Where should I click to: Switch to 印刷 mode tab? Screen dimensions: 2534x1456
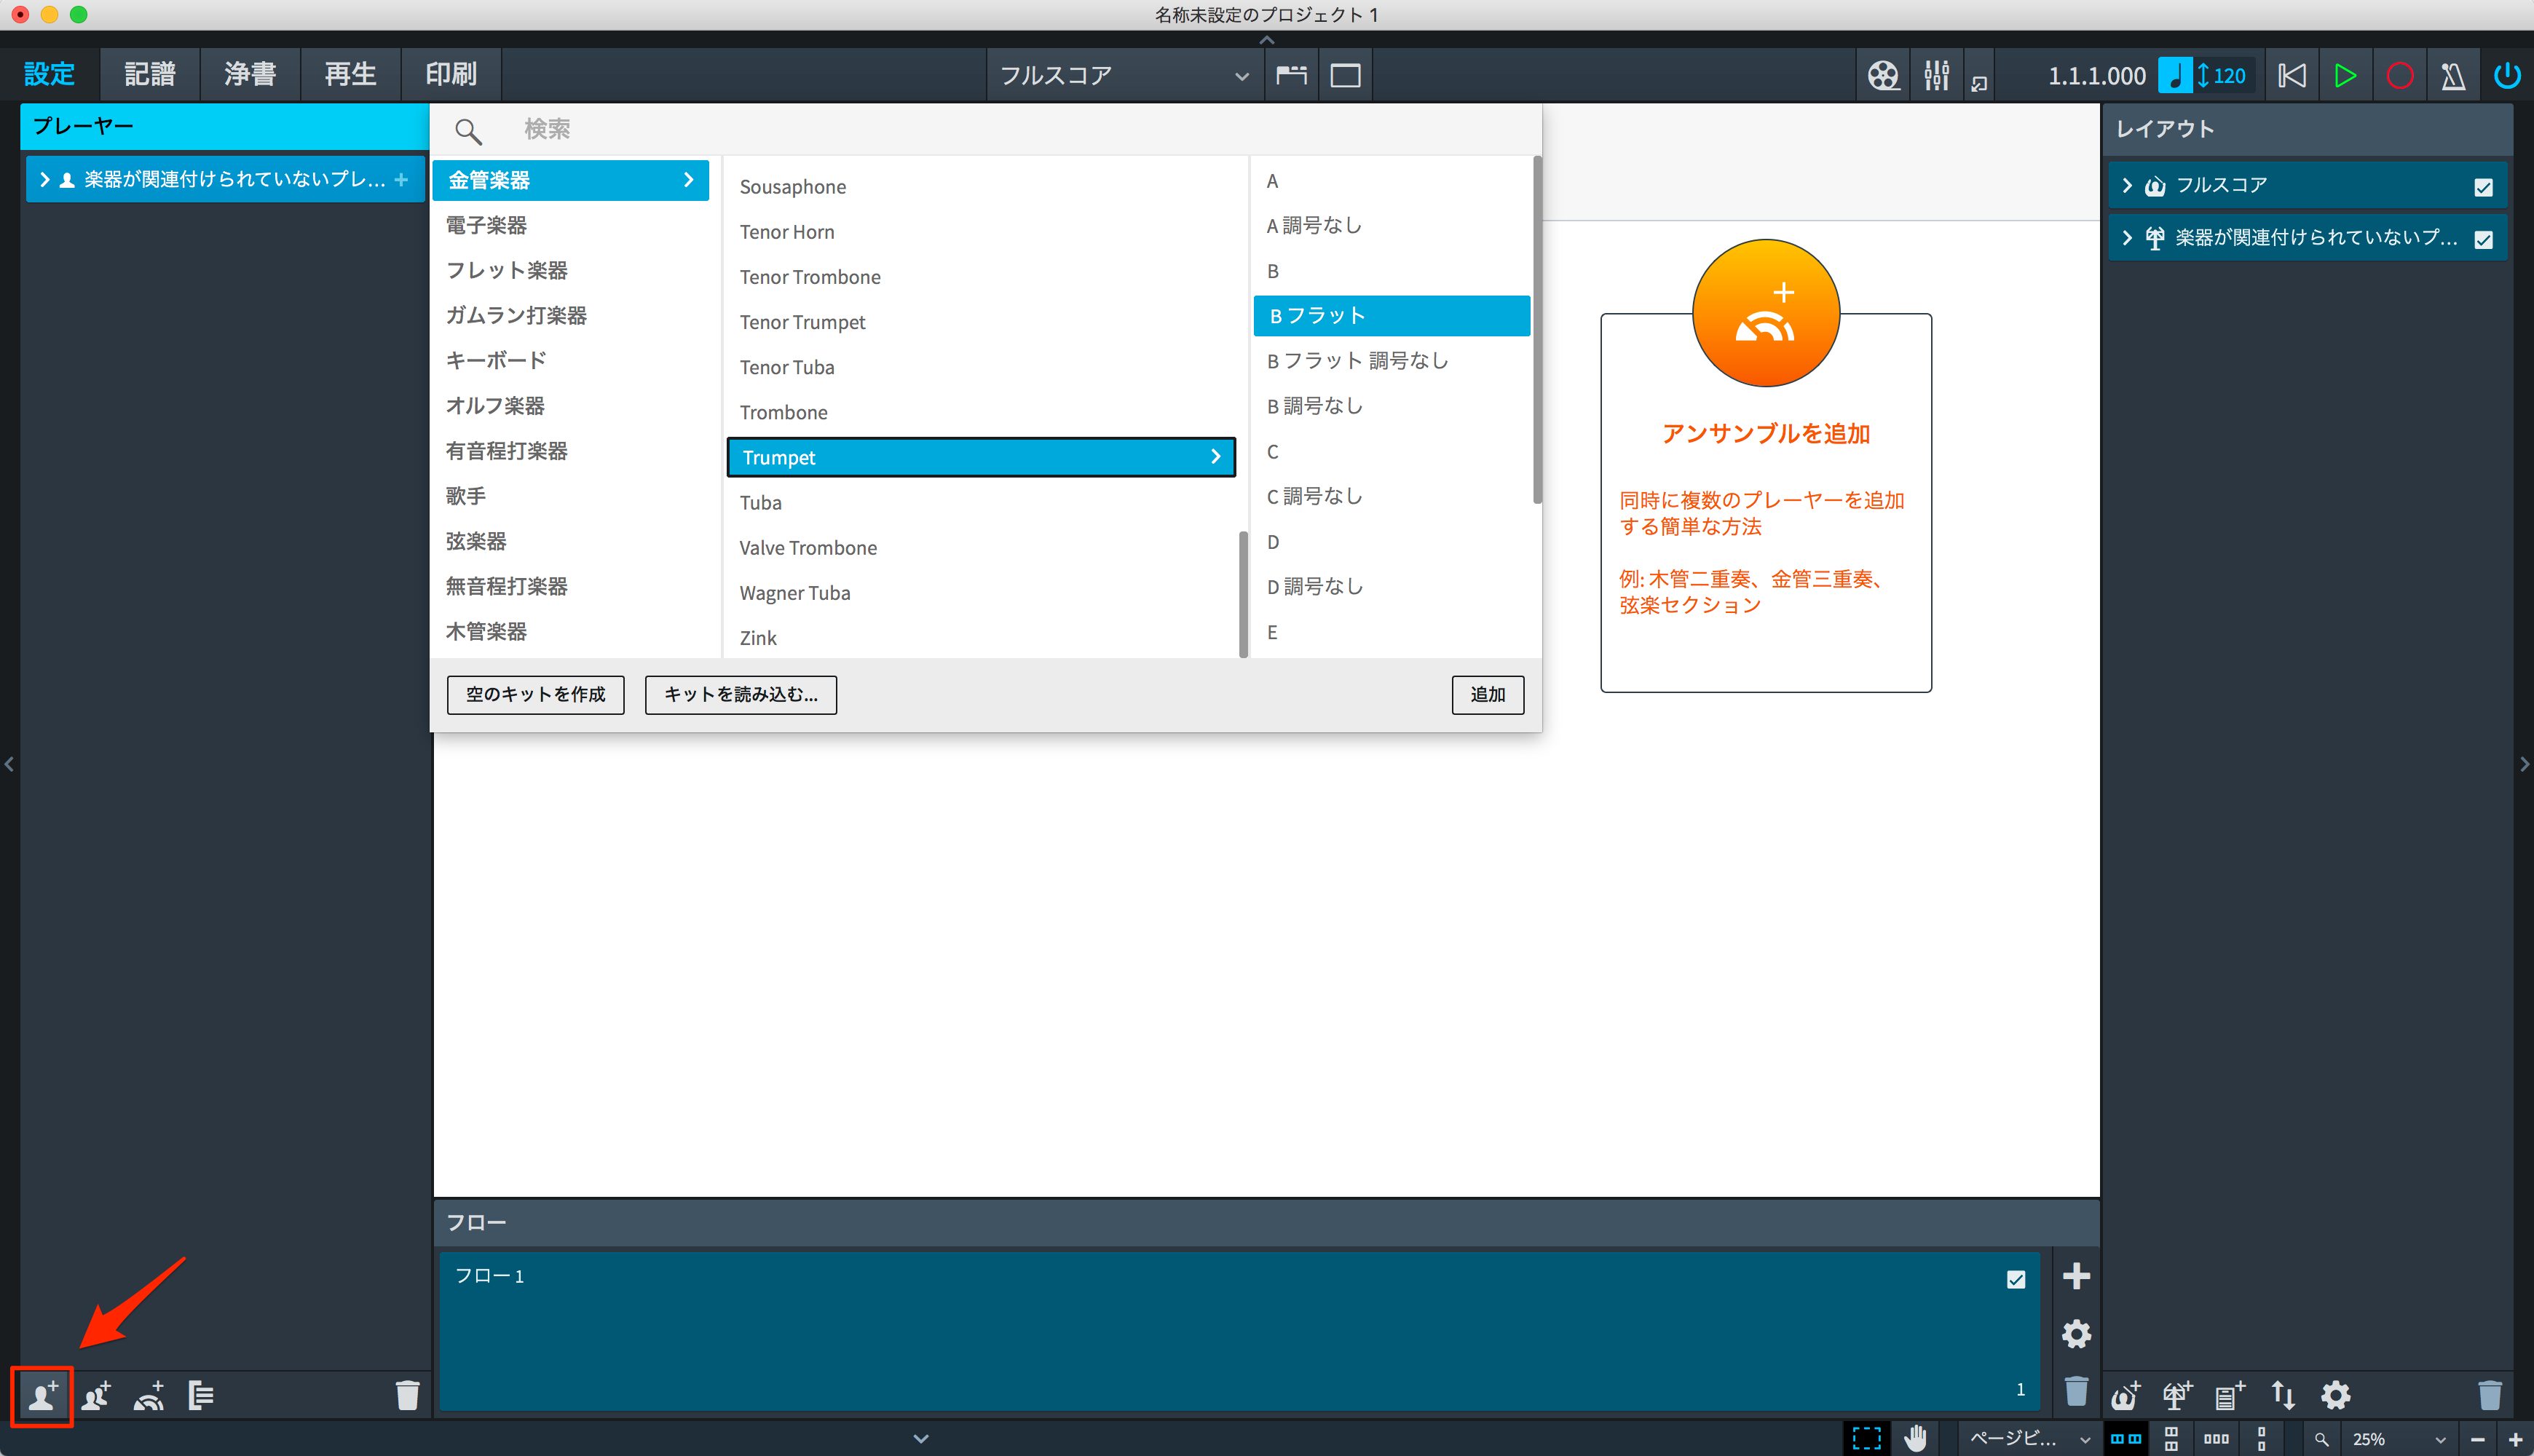451,75
